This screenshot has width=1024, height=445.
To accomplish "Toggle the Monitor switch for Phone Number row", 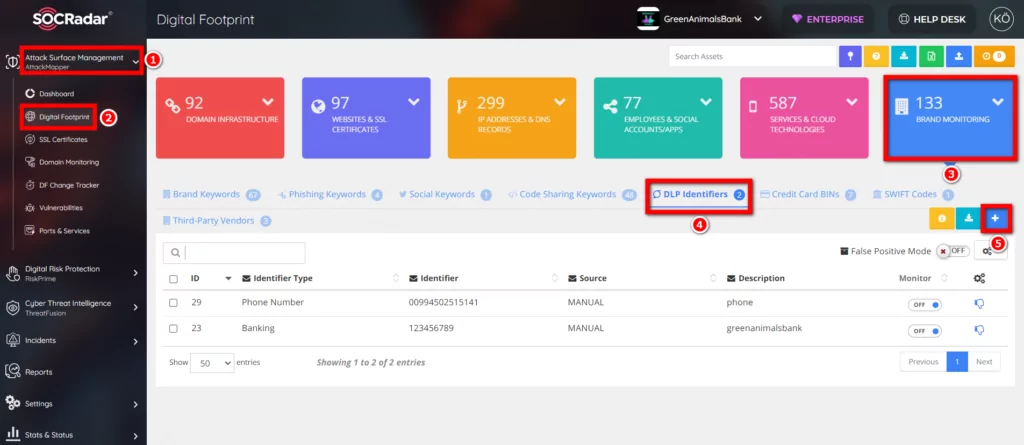I will (924, 305).
